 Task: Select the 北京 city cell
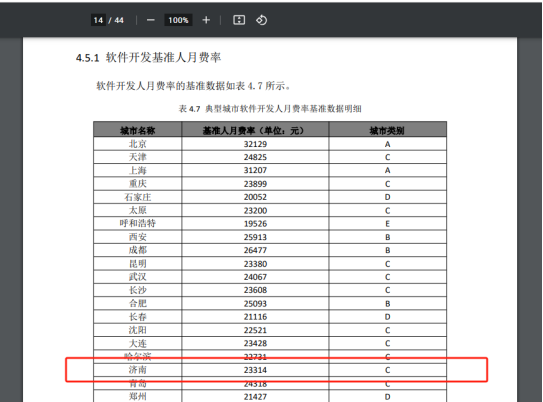[137, 144]
